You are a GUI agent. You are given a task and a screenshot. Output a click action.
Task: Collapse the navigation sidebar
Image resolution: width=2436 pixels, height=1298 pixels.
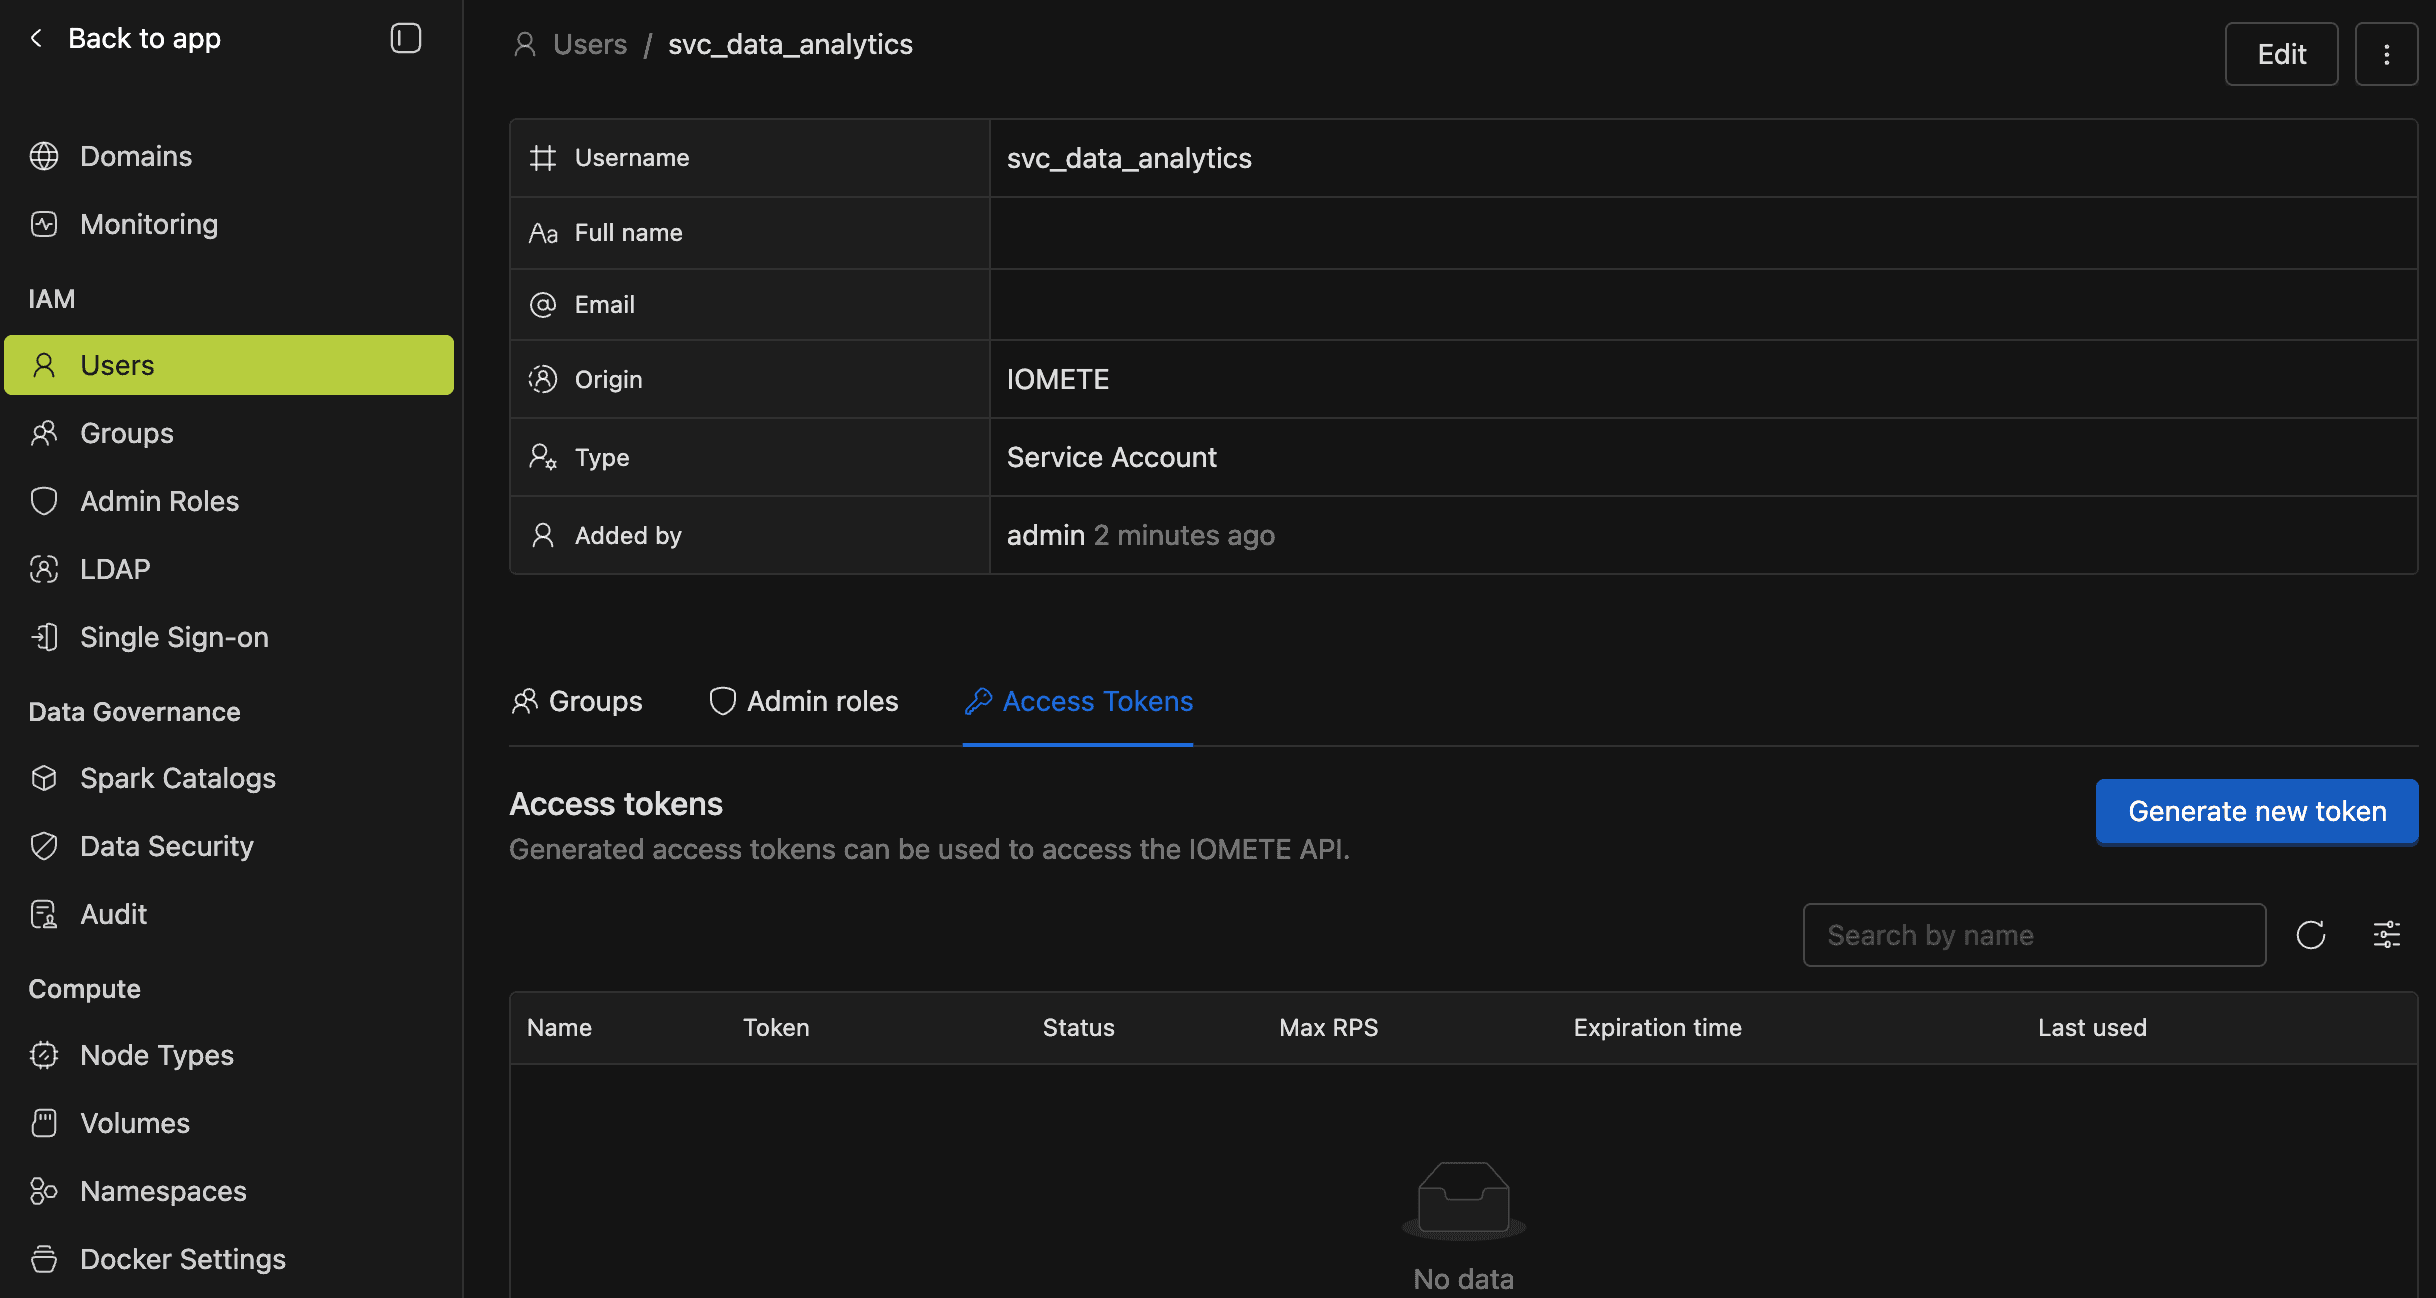[405, 38]
